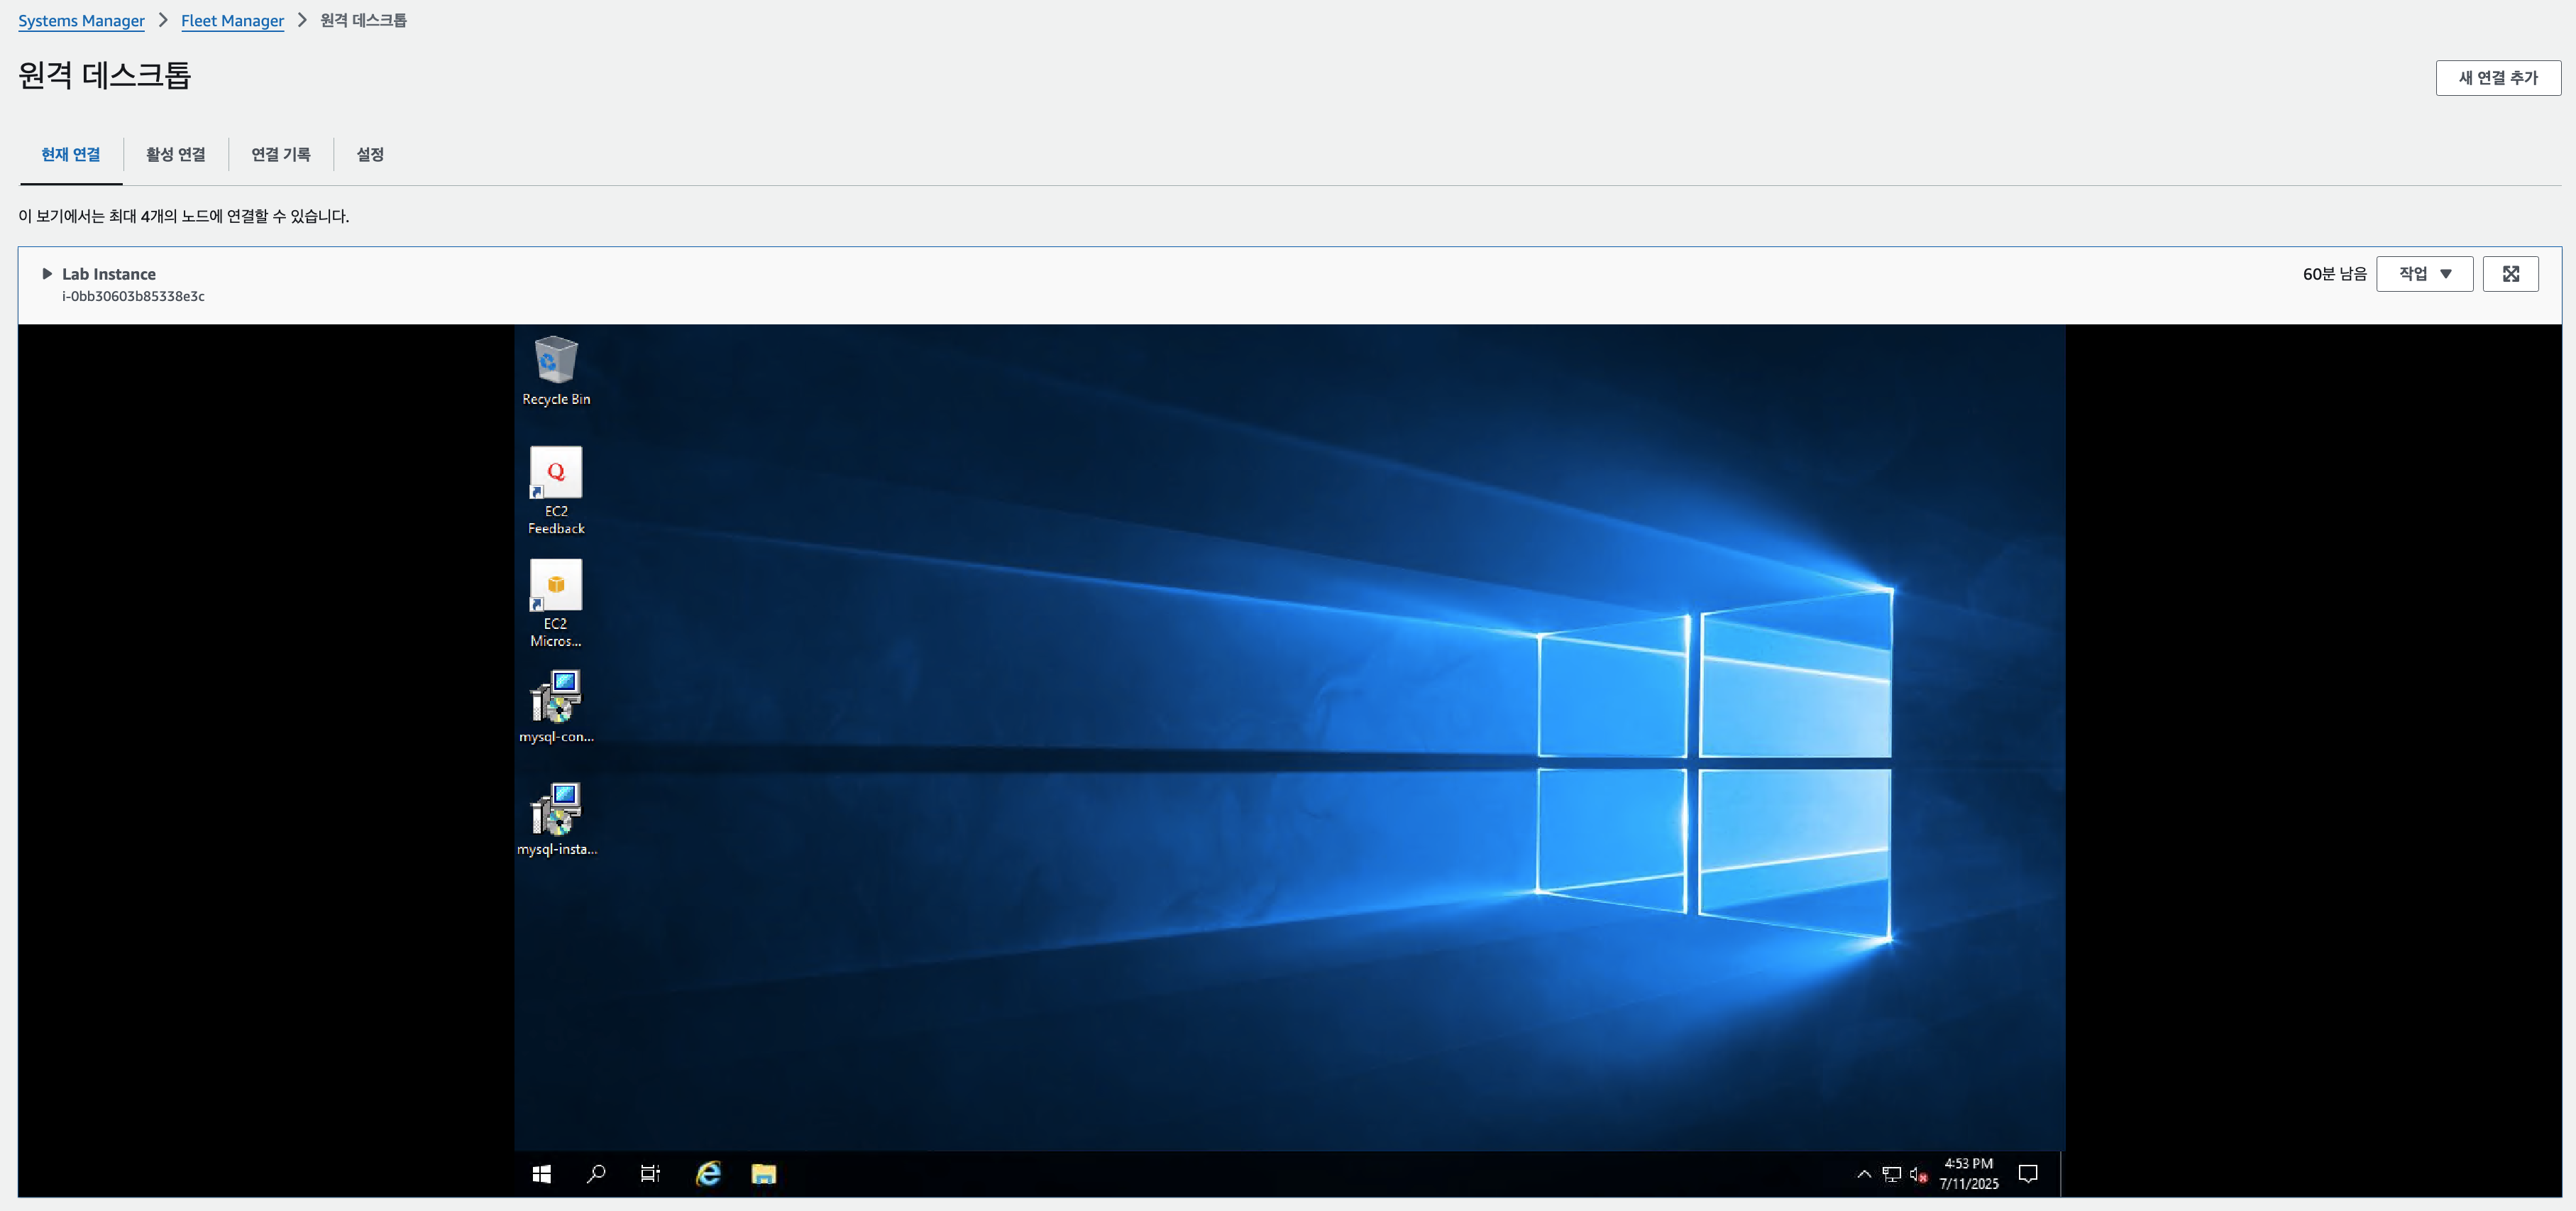Show hidden system tray icons
The width and height of the screenshot is (2576, 1211).
coord(1864,1174)
